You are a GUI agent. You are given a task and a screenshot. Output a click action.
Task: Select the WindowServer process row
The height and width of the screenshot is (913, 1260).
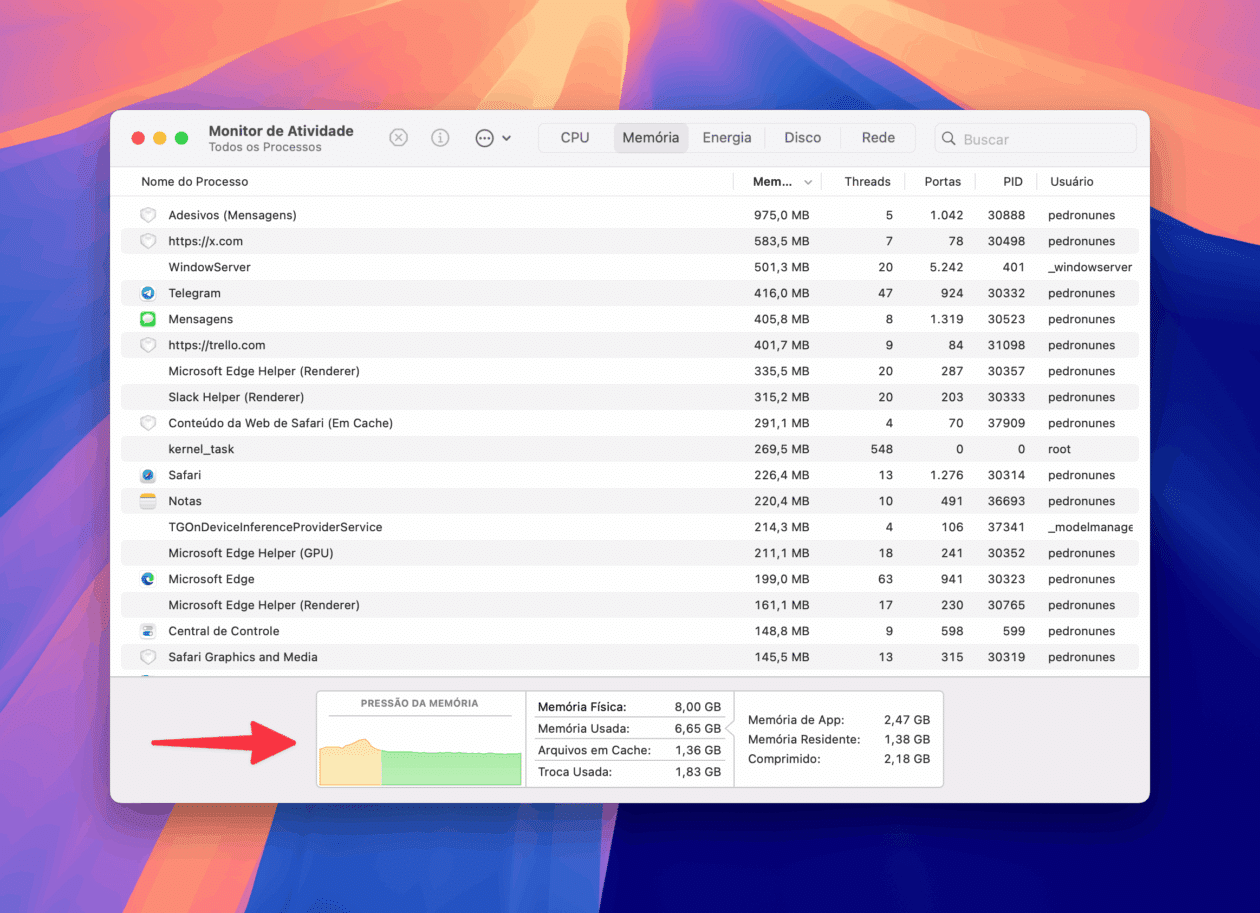[630, 267]
